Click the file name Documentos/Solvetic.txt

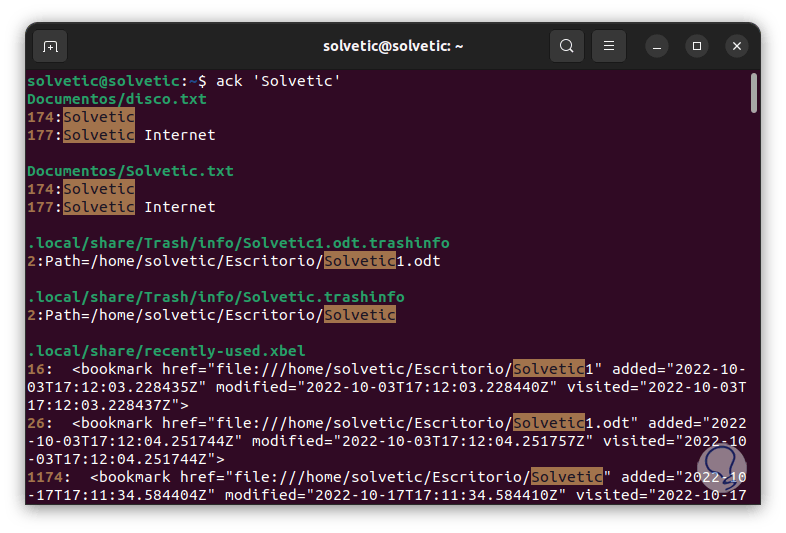[130, 171]
